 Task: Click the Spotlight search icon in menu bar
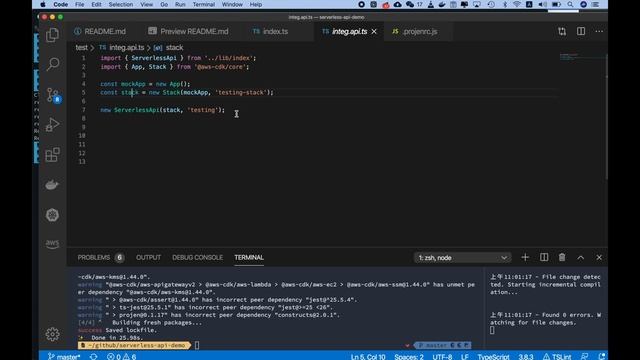point(570,4)
